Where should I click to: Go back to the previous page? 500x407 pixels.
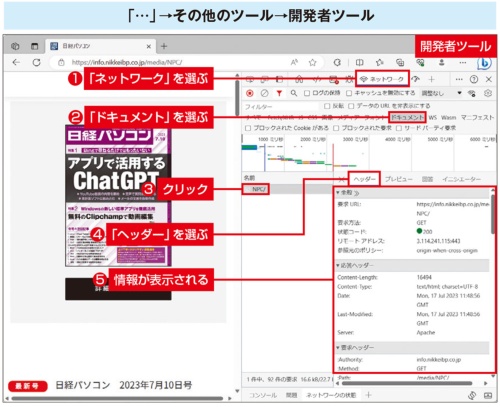pyautogui.click(x=16, y=62)
